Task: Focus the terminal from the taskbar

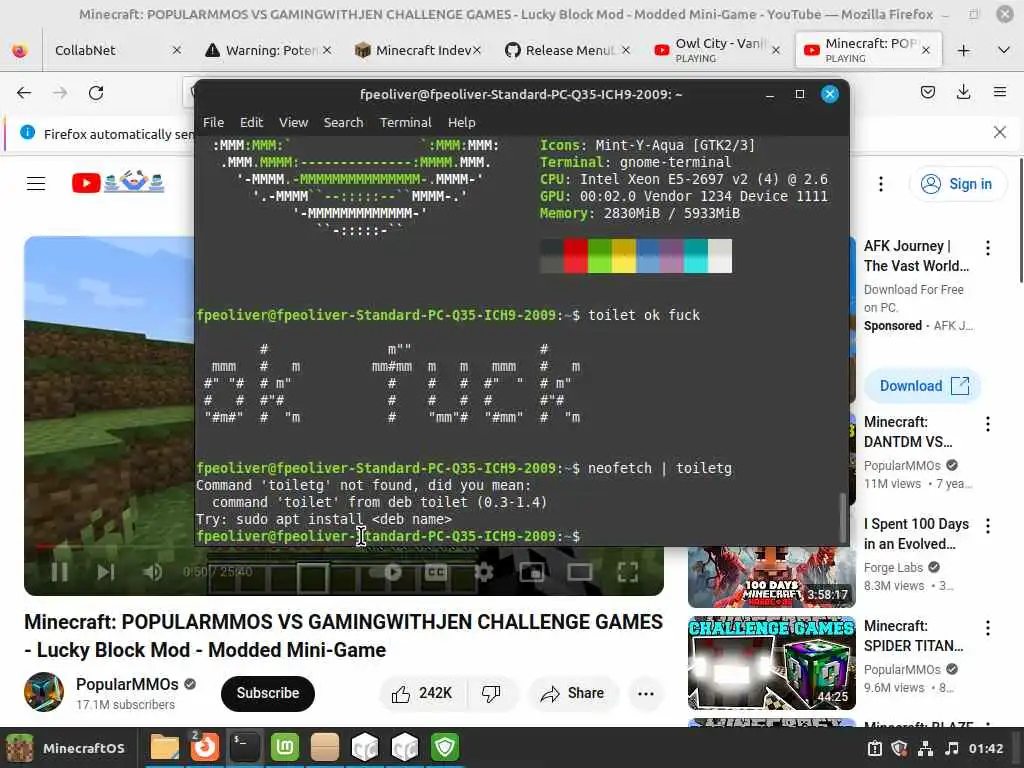Action: [245, 748]
